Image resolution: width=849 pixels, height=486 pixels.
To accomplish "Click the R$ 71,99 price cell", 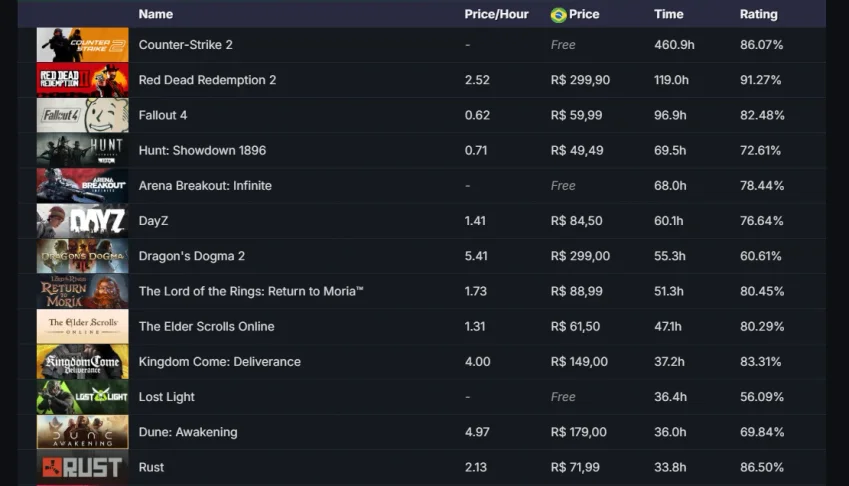I will 575,467.
